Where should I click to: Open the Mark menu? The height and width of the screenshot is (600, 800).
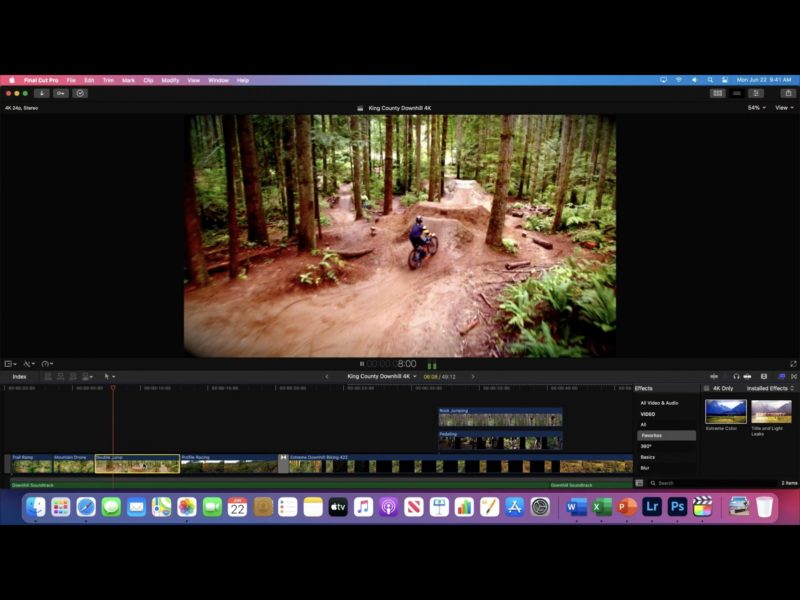(128, 80)
